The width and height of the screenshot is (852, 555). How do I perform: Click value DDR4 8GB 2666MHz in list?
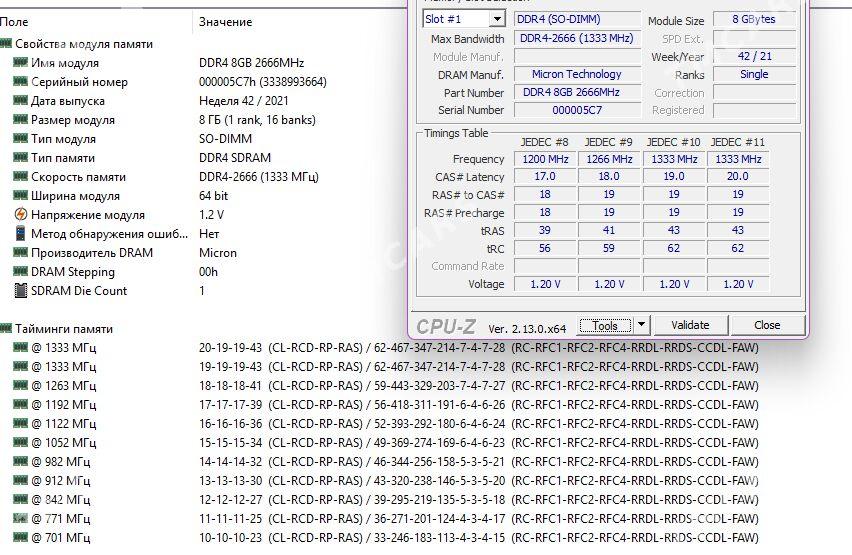(x=251, y=63)
